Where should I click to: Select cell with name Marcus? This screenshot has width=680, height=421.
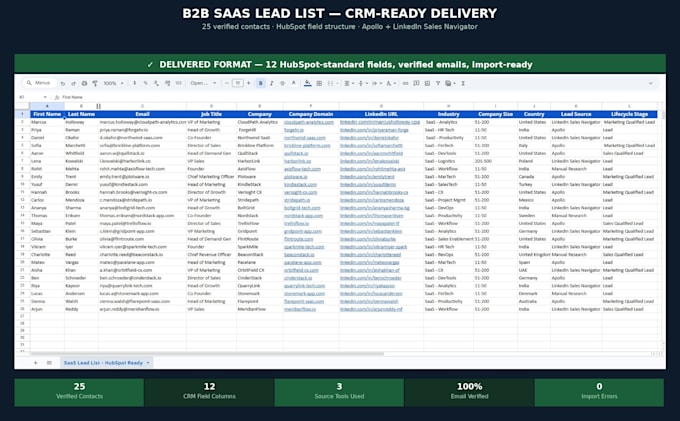47,122
